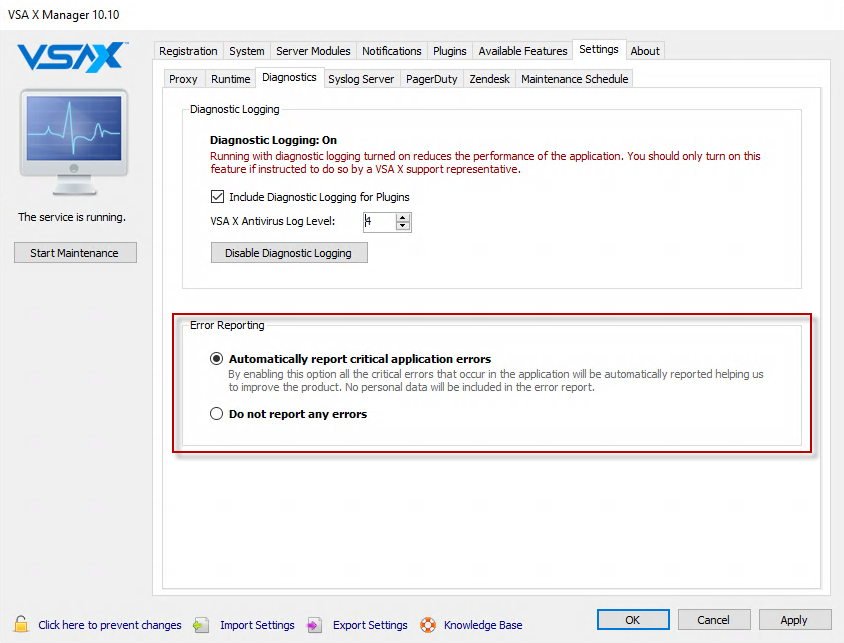Image resolution: width=844 pixels, height=643 pixels.
Task: Open the Import Settings link
Action: click(x=257, y=625)
